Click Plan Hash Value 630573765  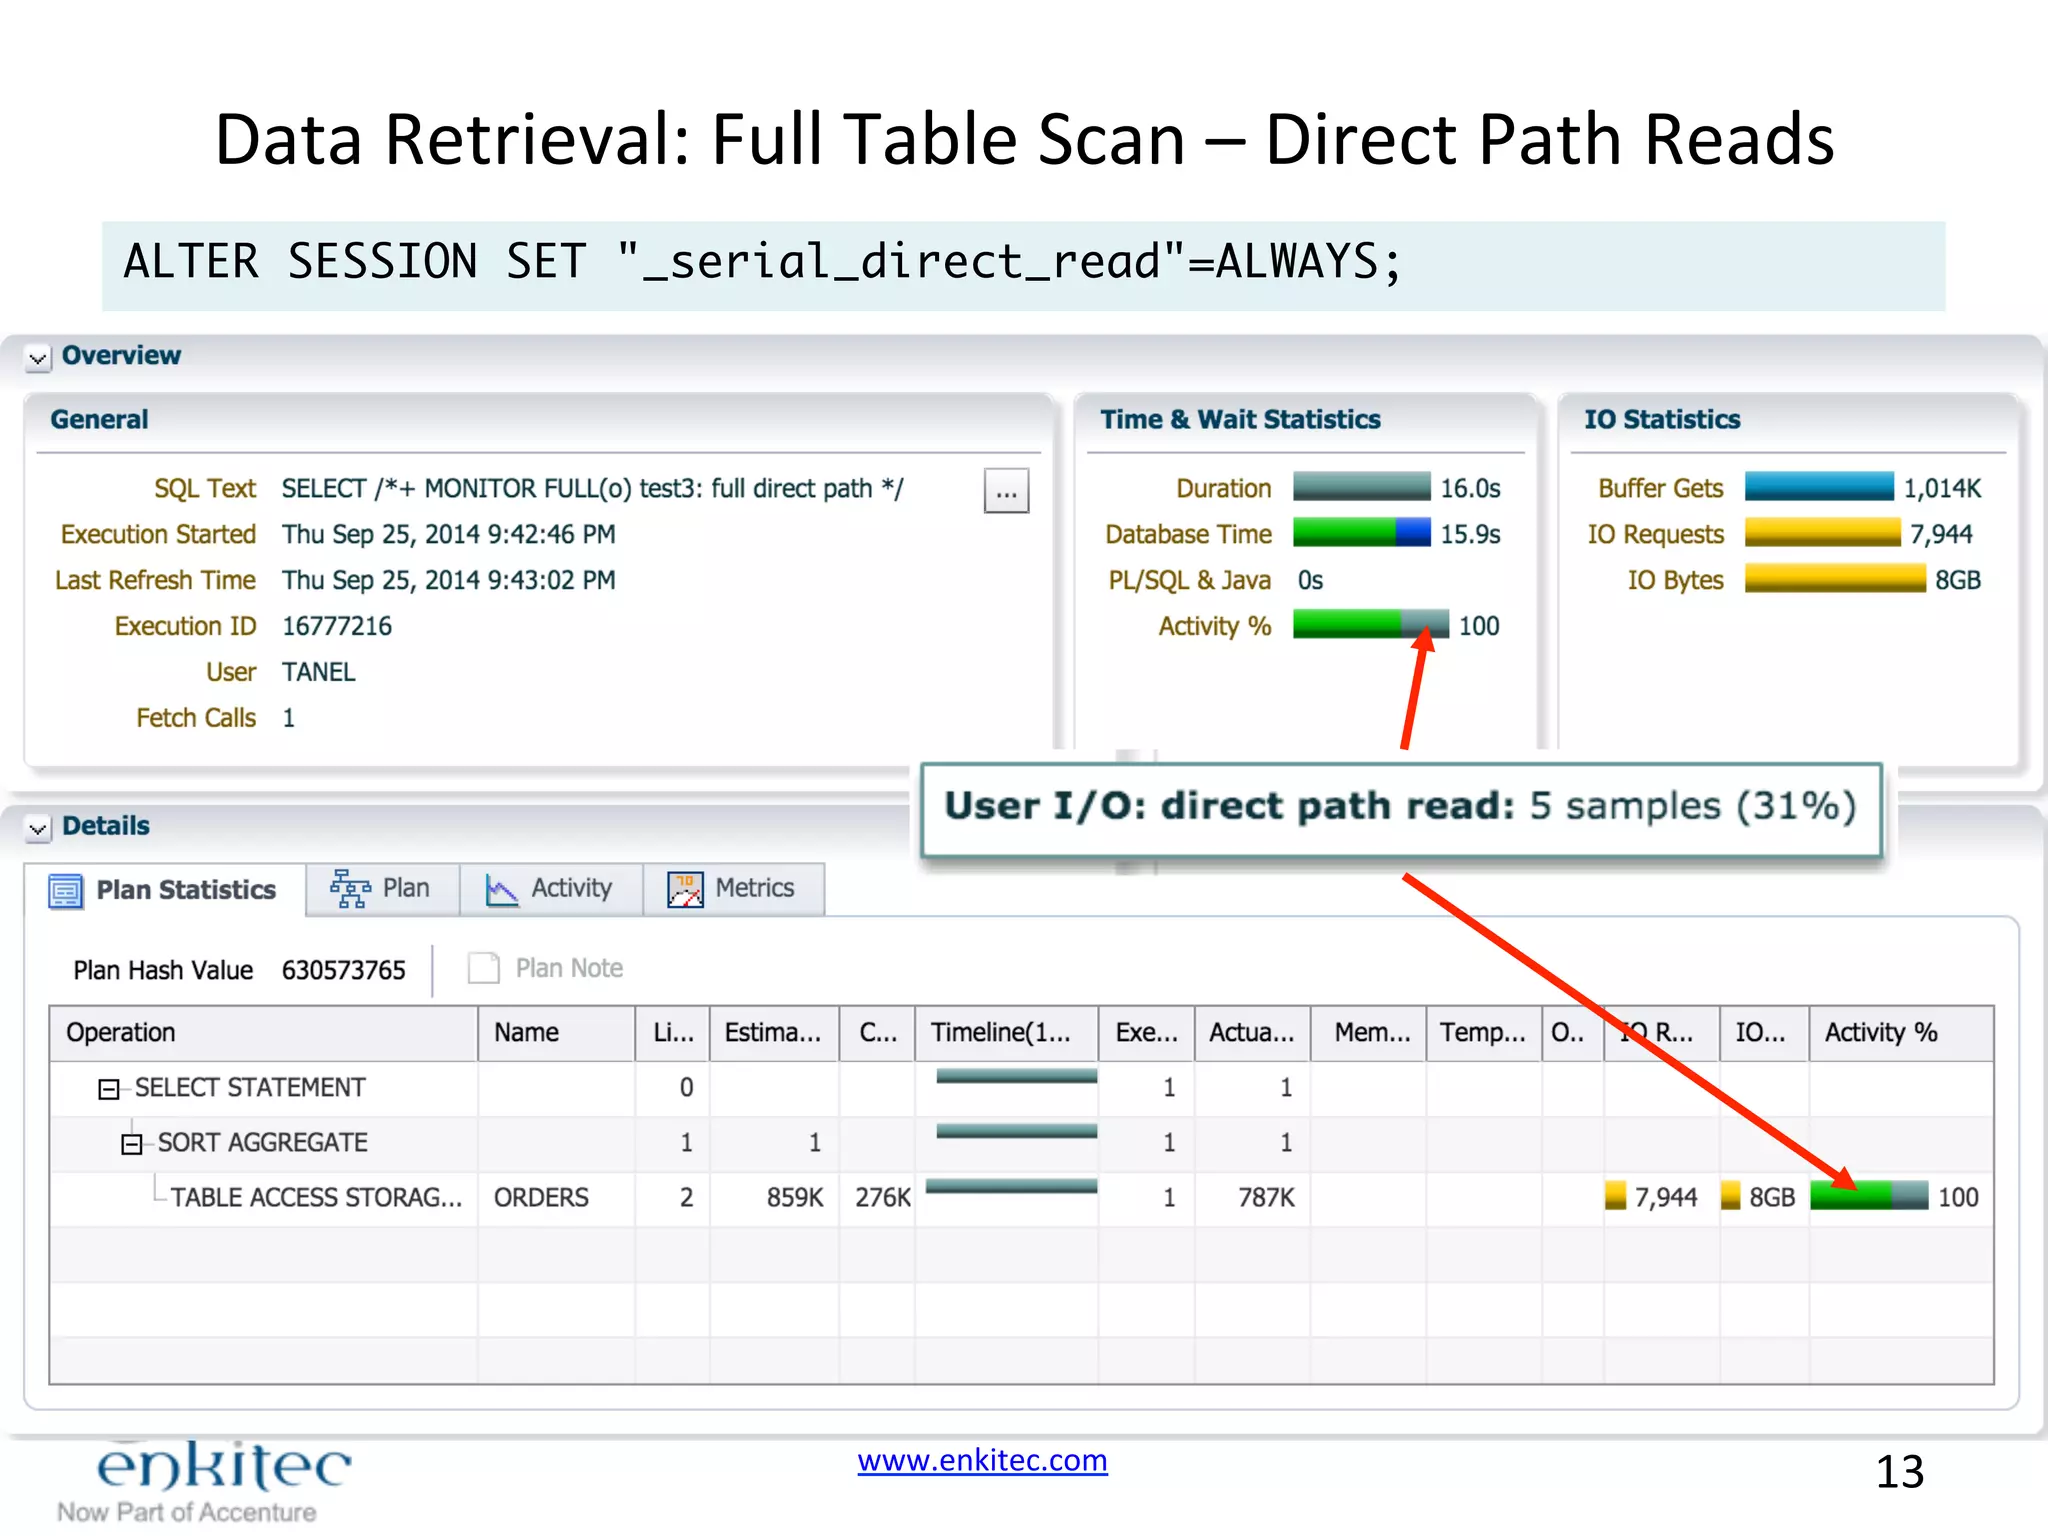(343, 970)
